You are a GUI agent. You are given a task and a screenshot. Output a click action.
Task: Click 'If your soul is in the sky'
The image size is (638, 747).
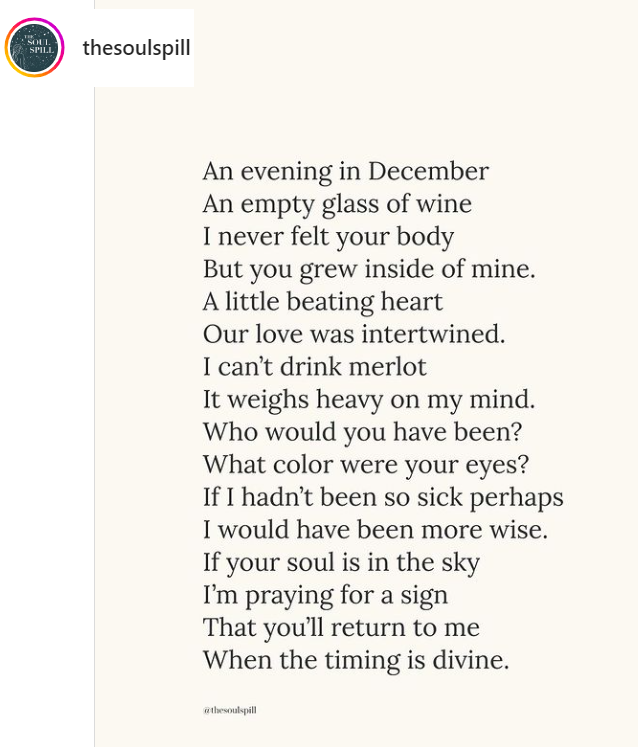click(341, 563)
